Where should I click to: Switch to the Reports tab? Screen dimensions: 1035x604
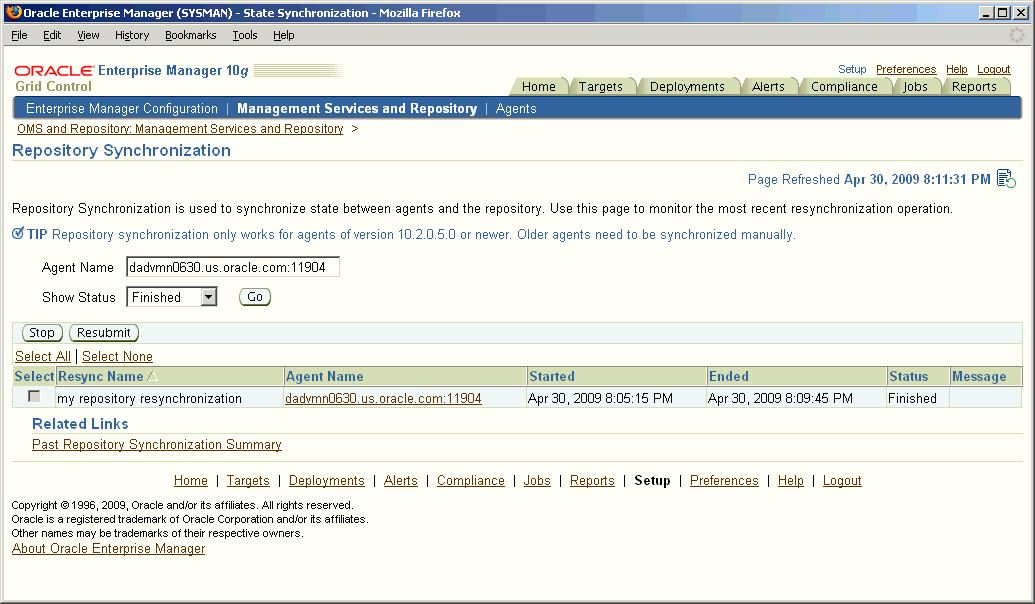[x=974, y=86]
